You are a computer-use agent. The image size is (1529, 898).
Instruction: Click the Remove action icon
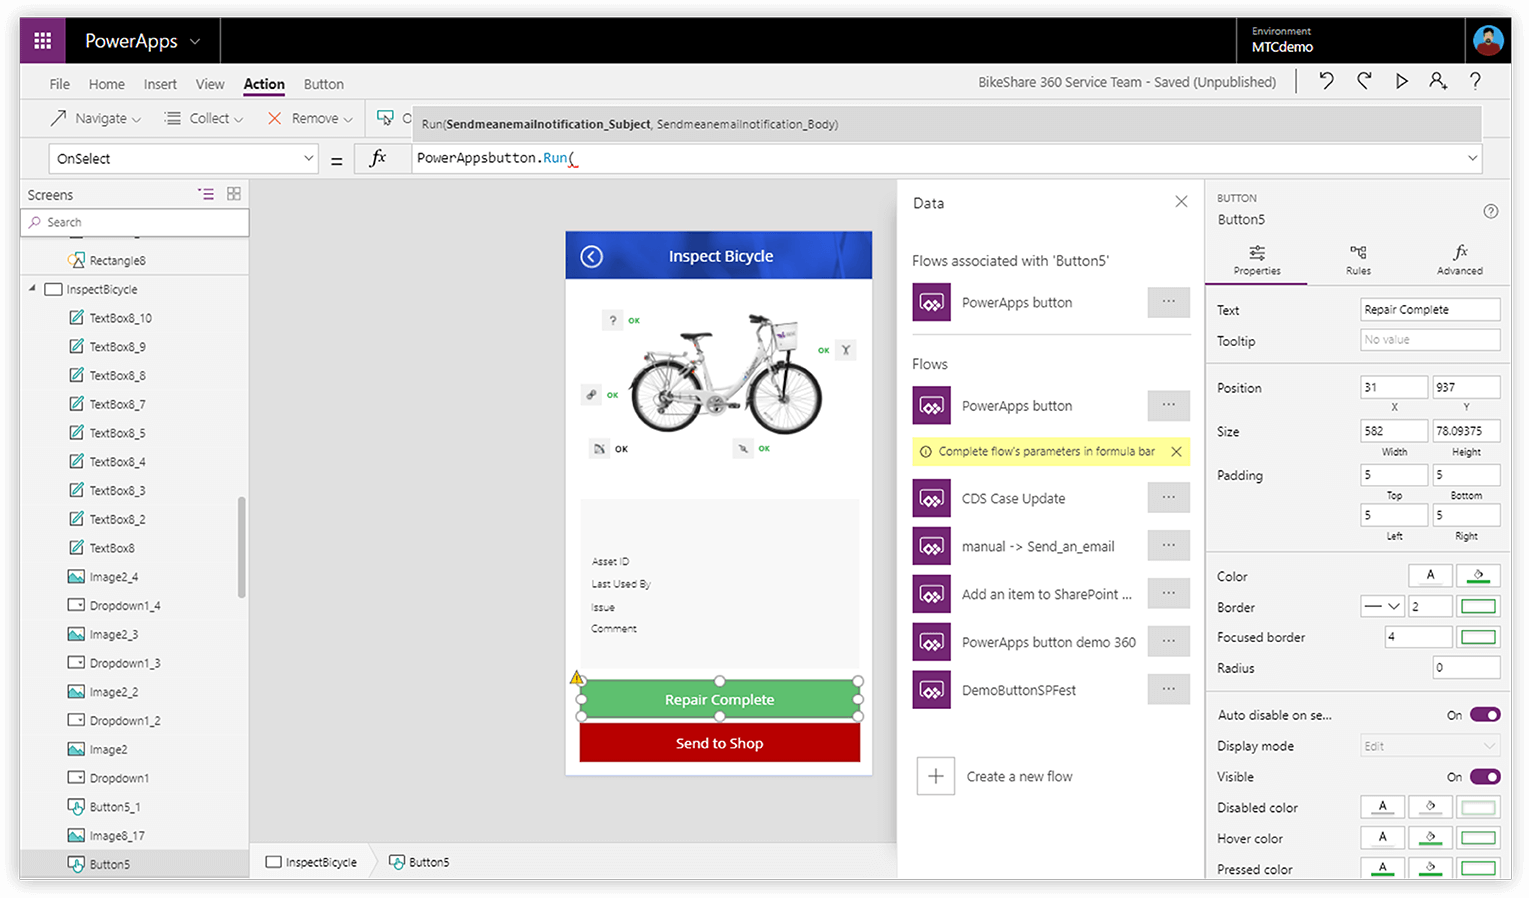pos(274,117)
